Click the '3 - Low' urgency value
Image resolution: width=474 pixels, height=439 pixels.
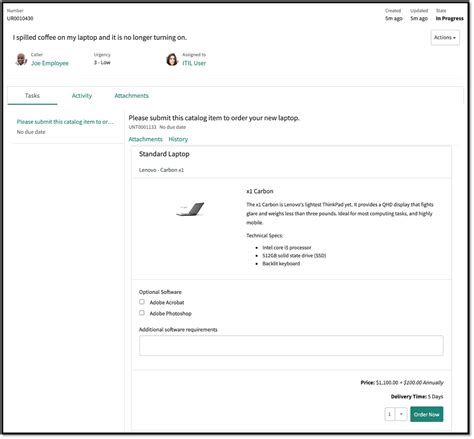pyautogui.click(x=102, y=62)
